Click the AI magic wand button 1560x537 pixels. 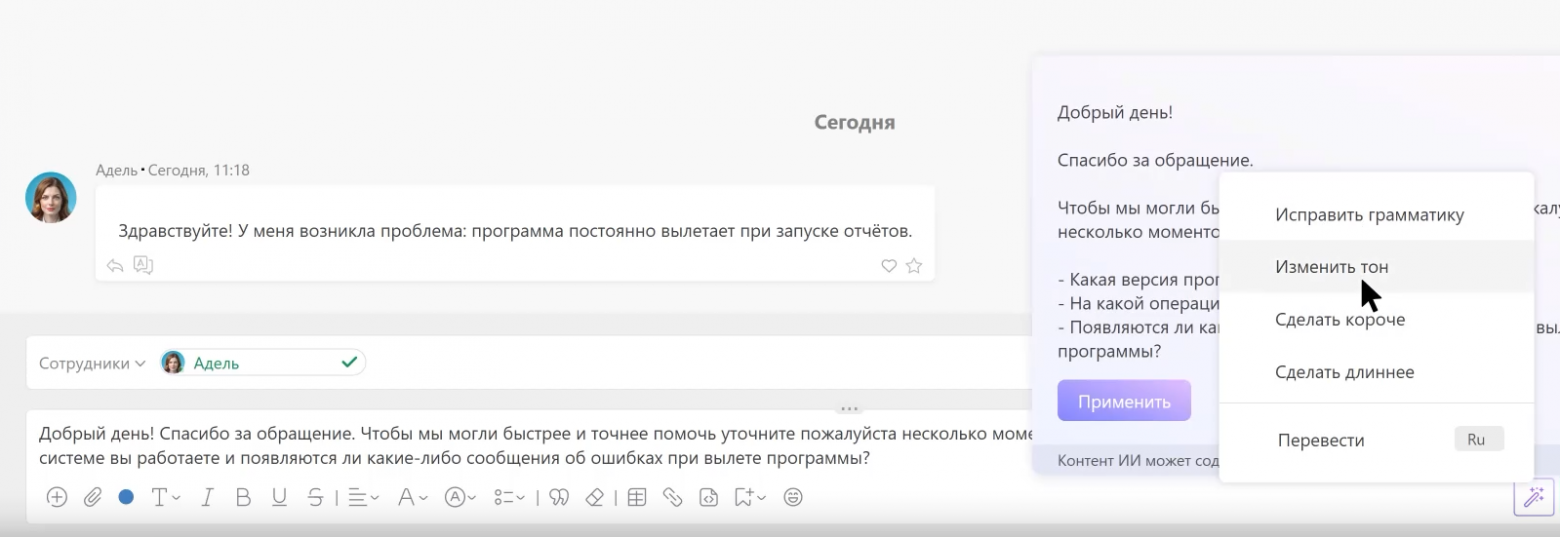pyautogui.click(x=1533, y=497)
